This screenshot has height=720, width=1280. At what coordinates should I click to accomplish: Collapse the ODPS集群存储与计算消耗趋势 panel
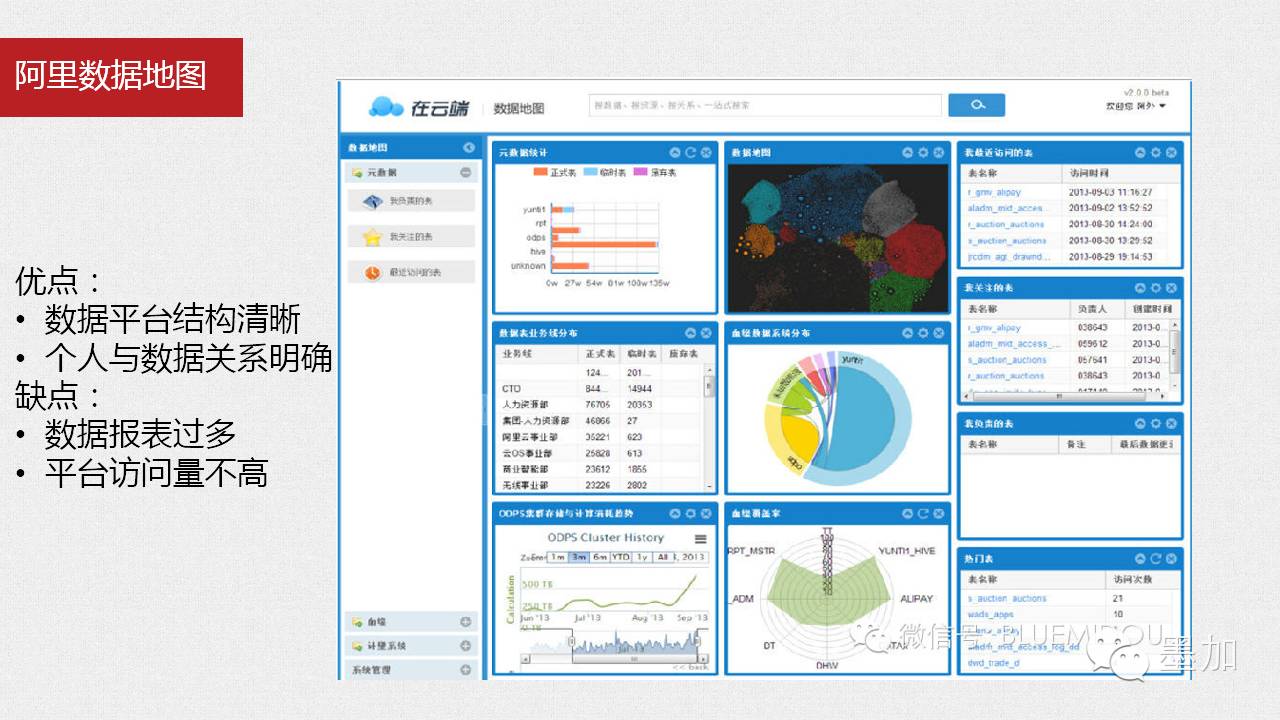(675, 514)
